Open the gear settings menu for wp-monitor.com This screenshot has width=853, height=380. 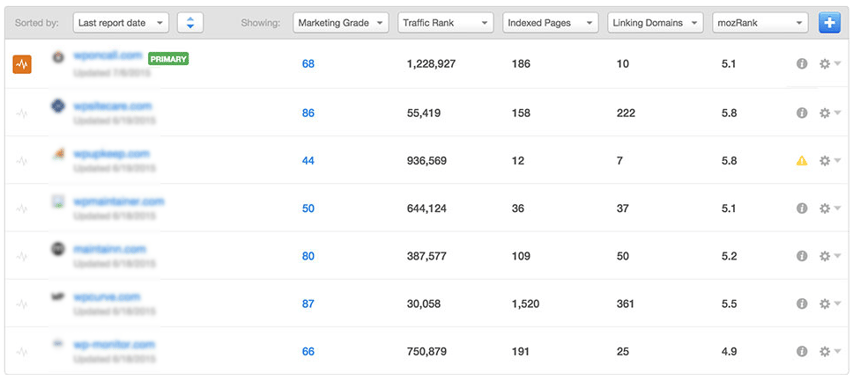click(830, 352)
